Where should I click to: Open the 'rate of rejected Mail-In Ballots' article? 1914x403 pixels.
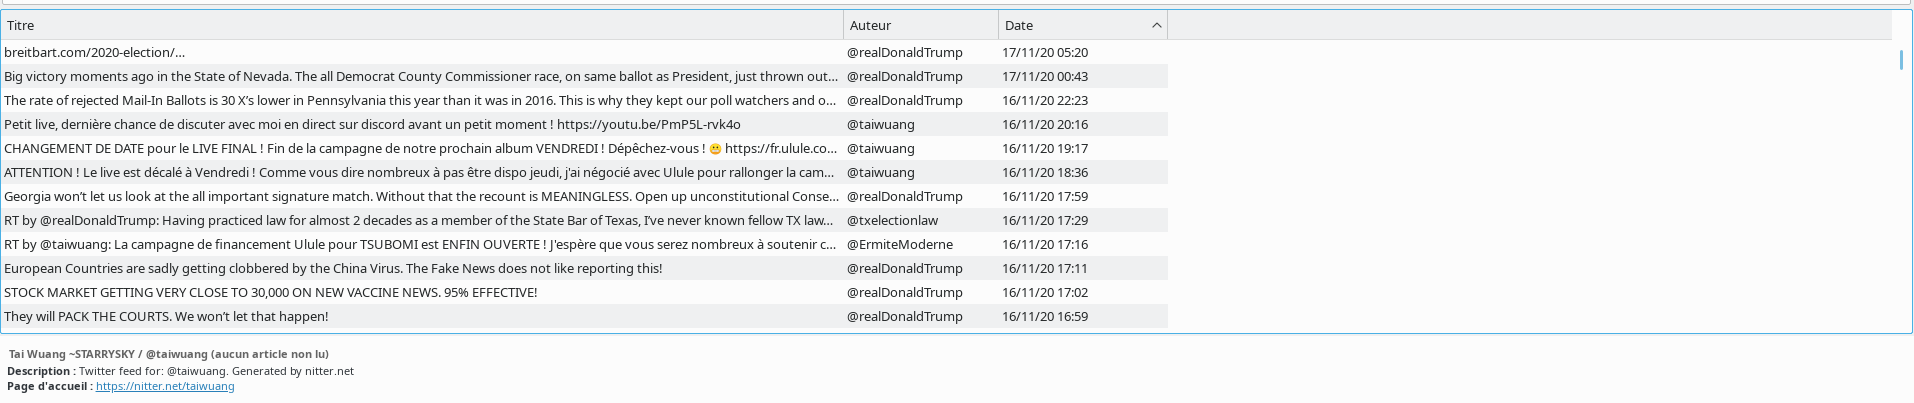pos(584,100)
